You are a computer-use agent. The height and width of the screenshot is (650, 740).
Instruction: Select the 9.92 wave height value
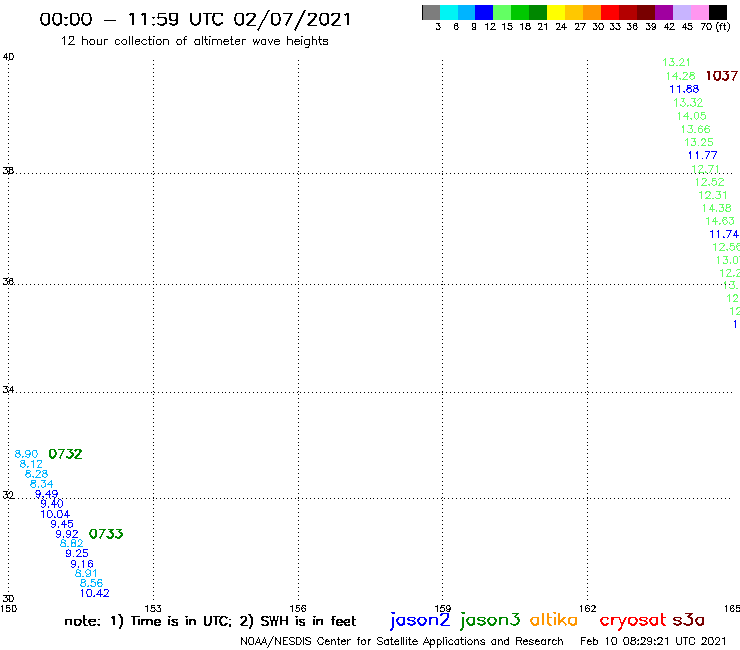coord(67,534)
